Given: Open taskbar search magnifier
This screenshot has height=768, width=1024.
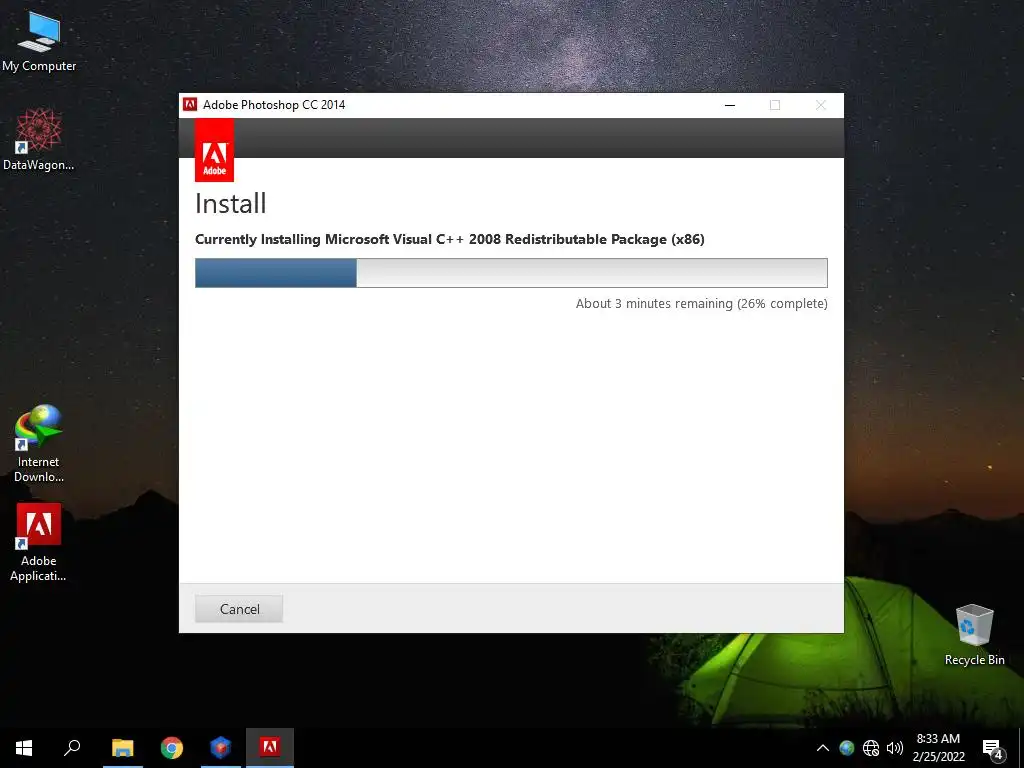Looking at the screenshot, I should (72, 748).
